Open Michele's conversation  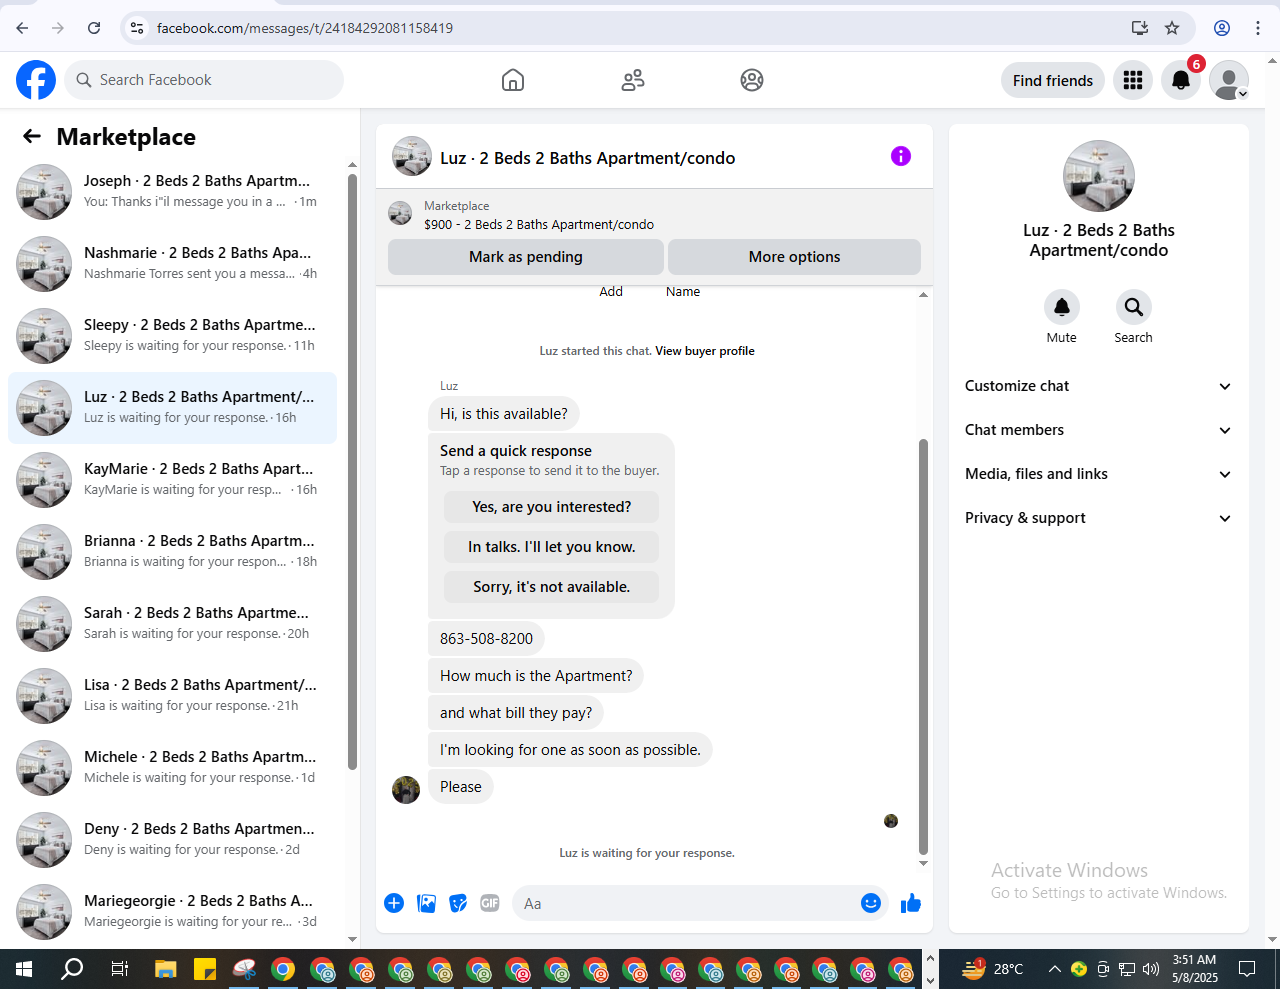point(172,768)
